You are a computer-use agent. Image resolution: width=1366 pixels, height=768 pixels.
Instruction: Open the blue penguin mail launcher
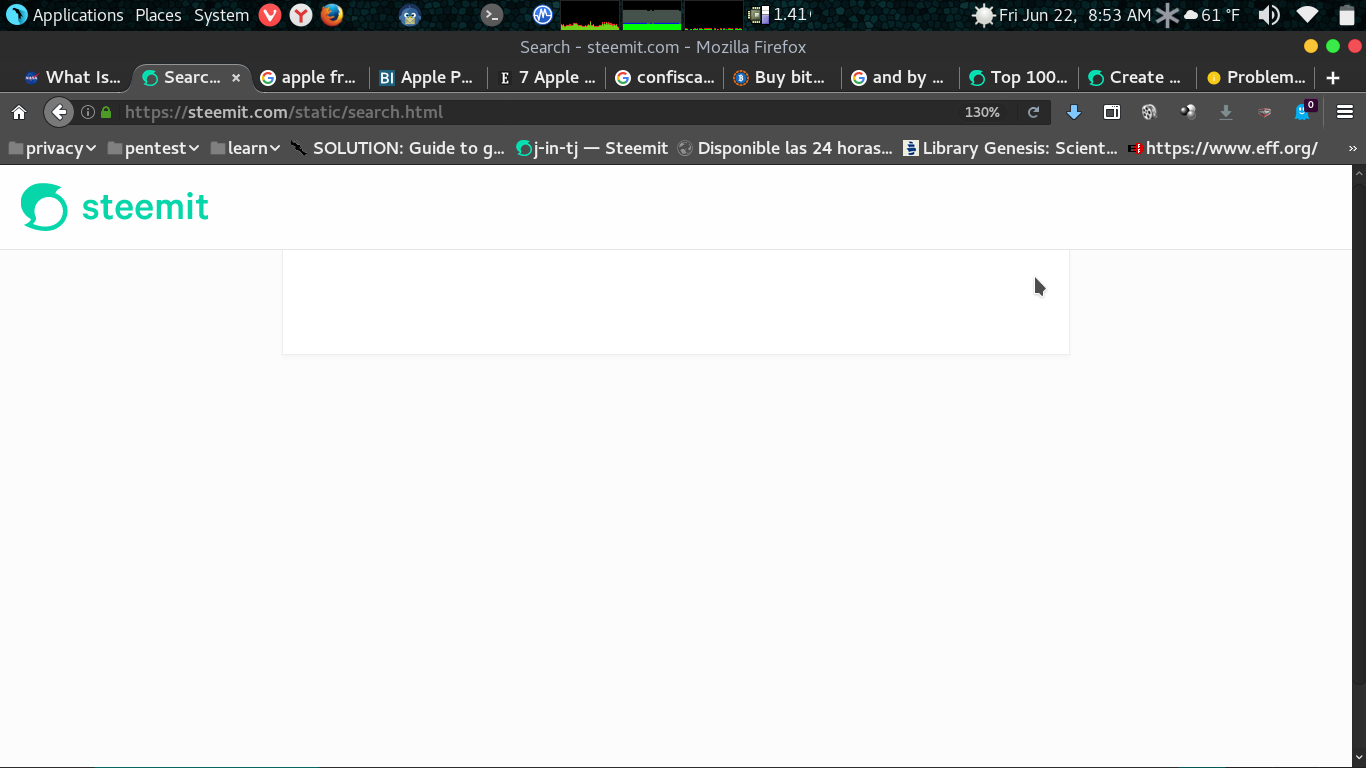click(x=409, y=15)
